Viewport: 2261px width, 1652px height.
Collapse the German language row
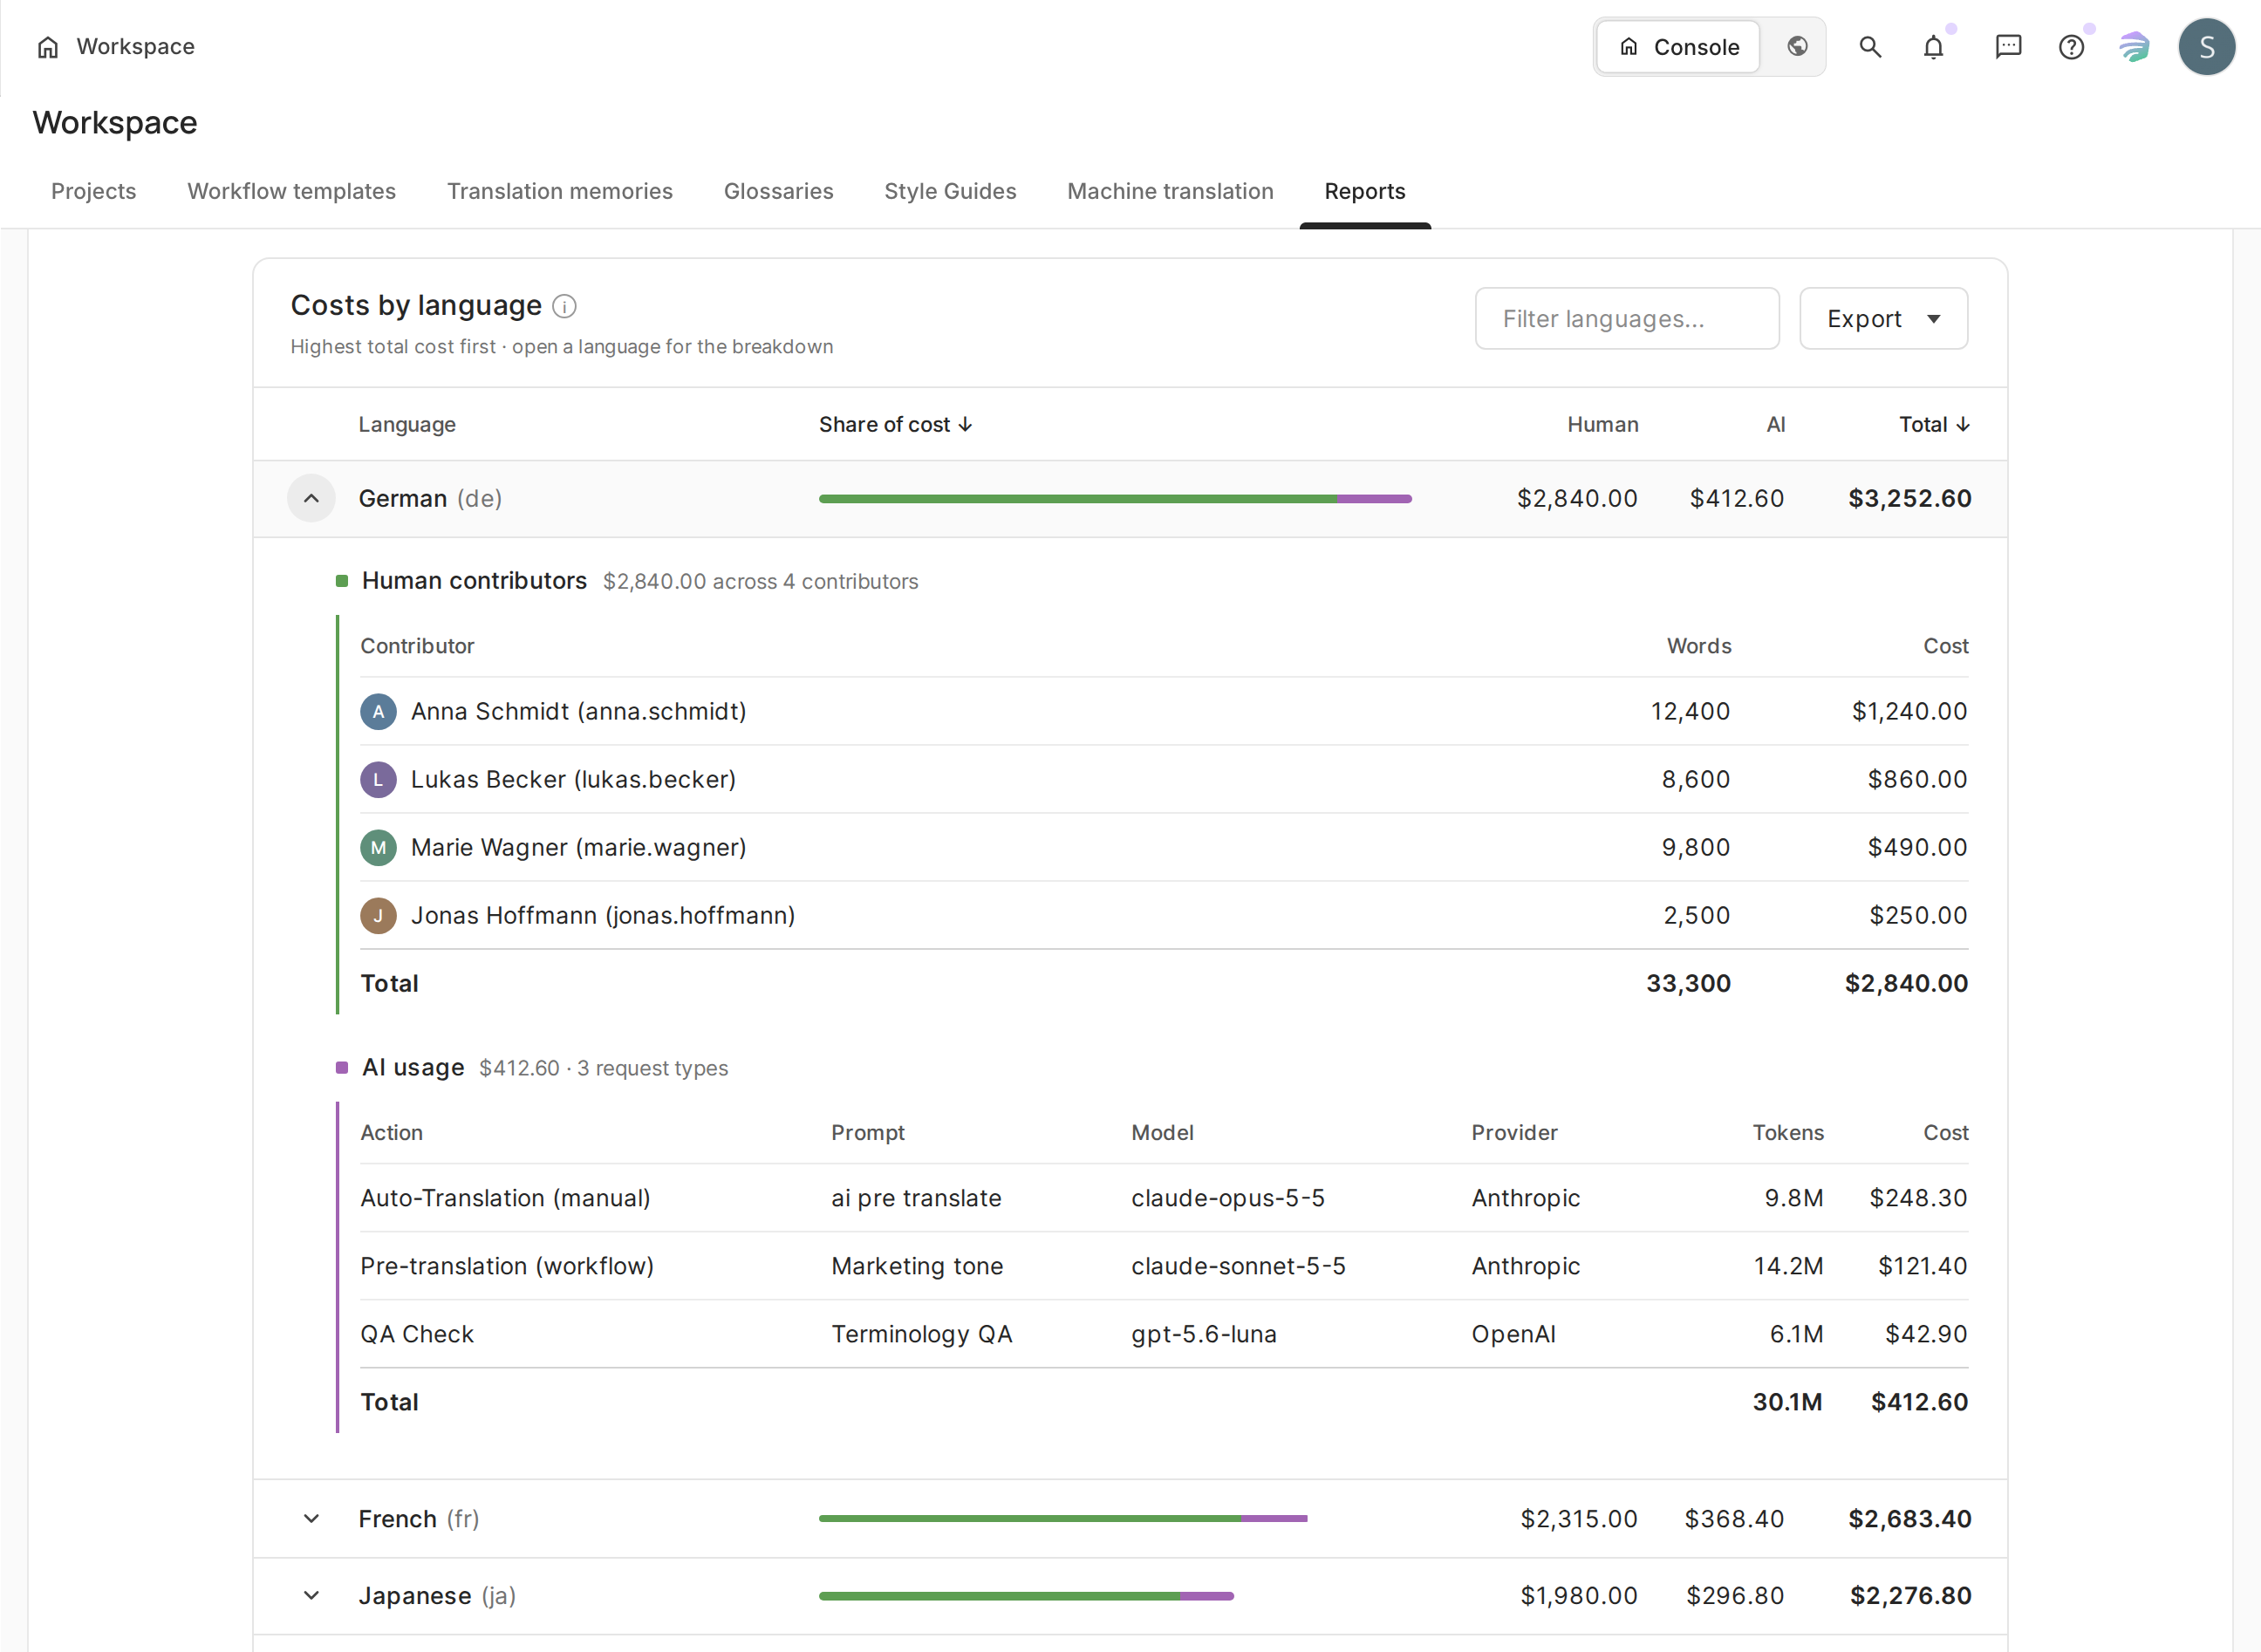[311, 498]
